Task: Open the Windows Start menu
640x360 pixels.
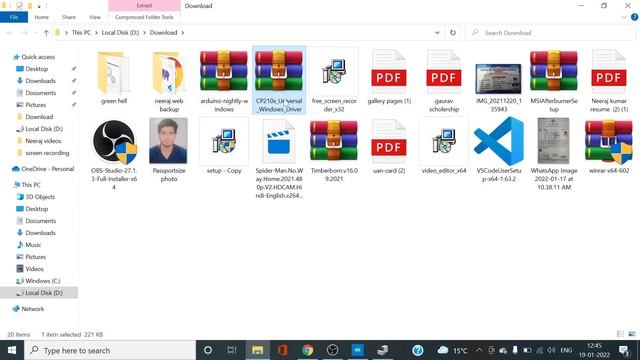Action: coord(12,350)
